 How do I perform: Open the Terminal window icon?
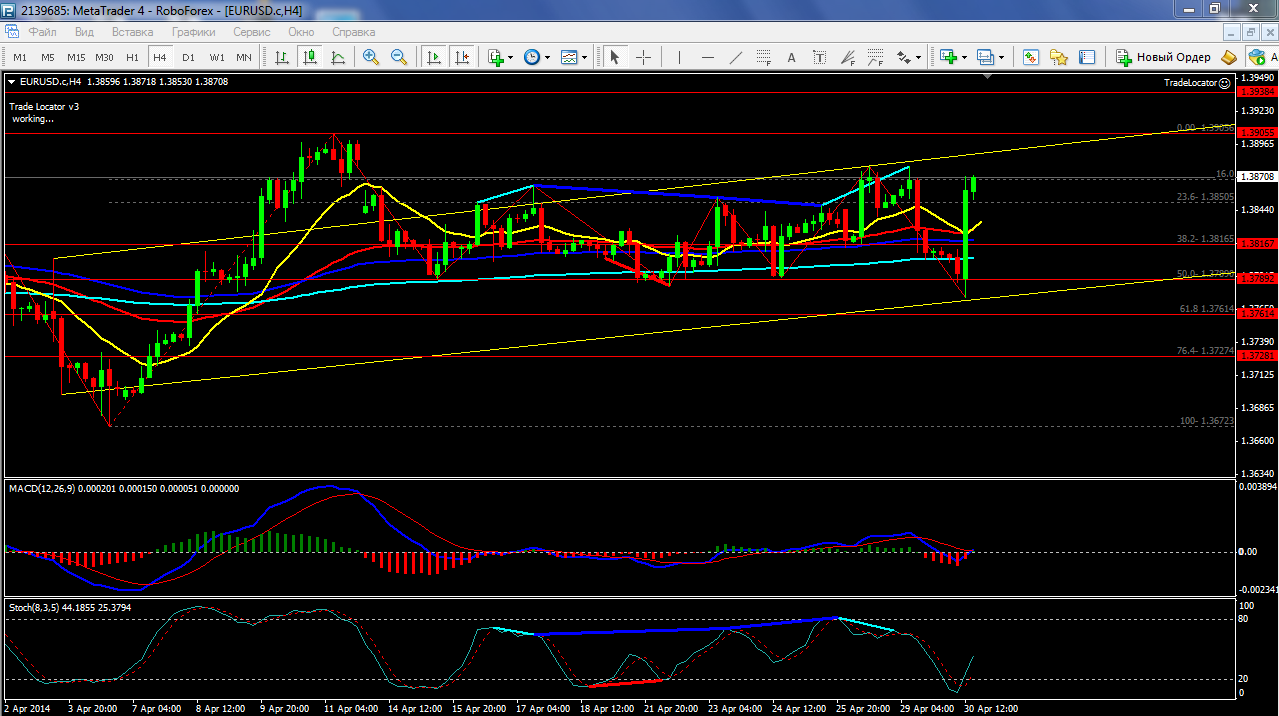coord(1087,57)
